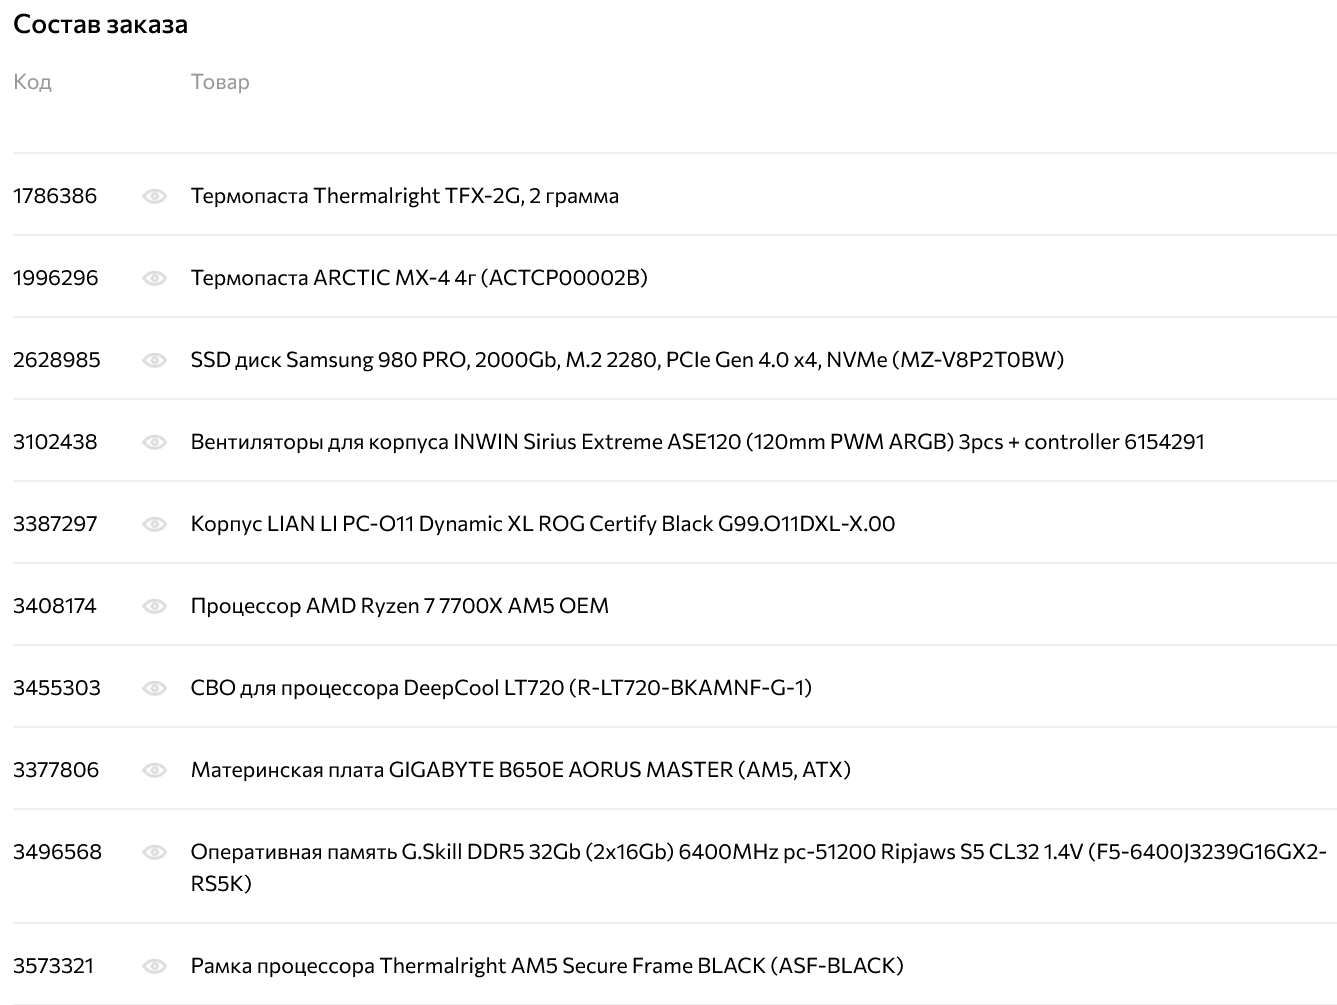Click the Товар column header
Image resolution: width=1337 pixels, height=1005 pixels.
click(220, 82)
